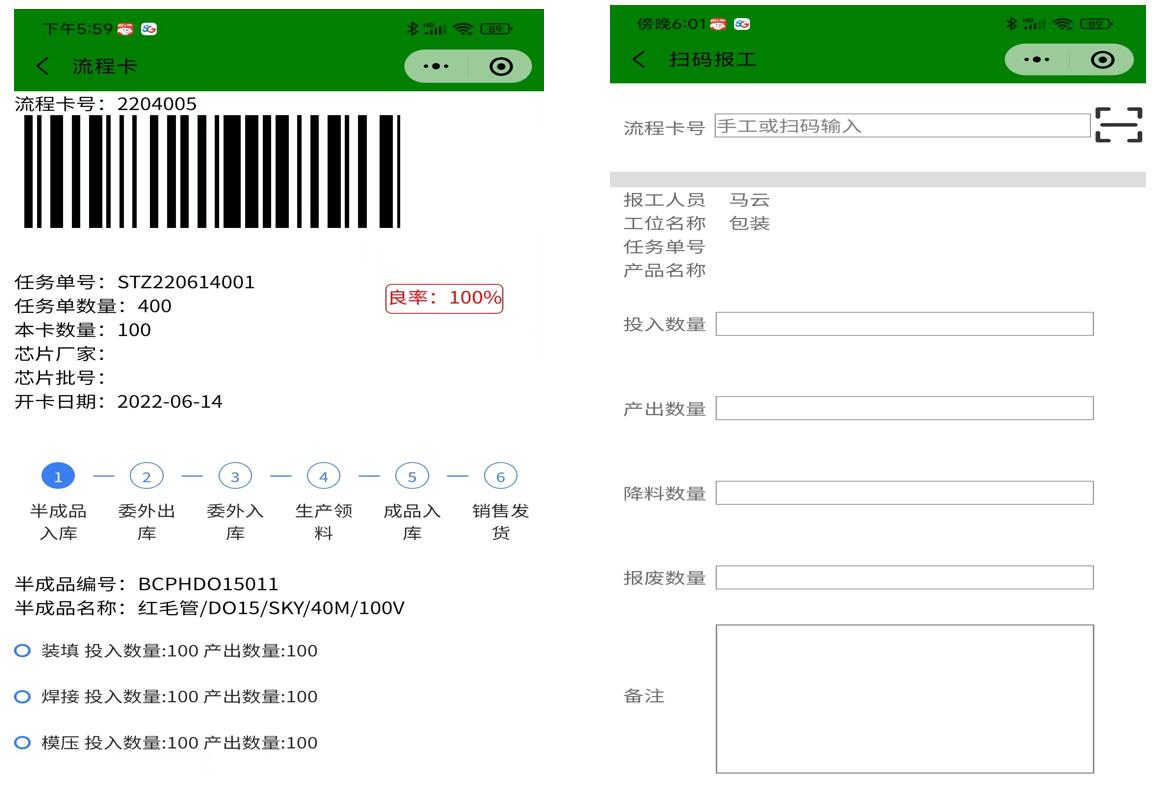Go back from the 扫码报工 page
Viewport: 1152px width, 791px height.
click(x=639, y=60)
